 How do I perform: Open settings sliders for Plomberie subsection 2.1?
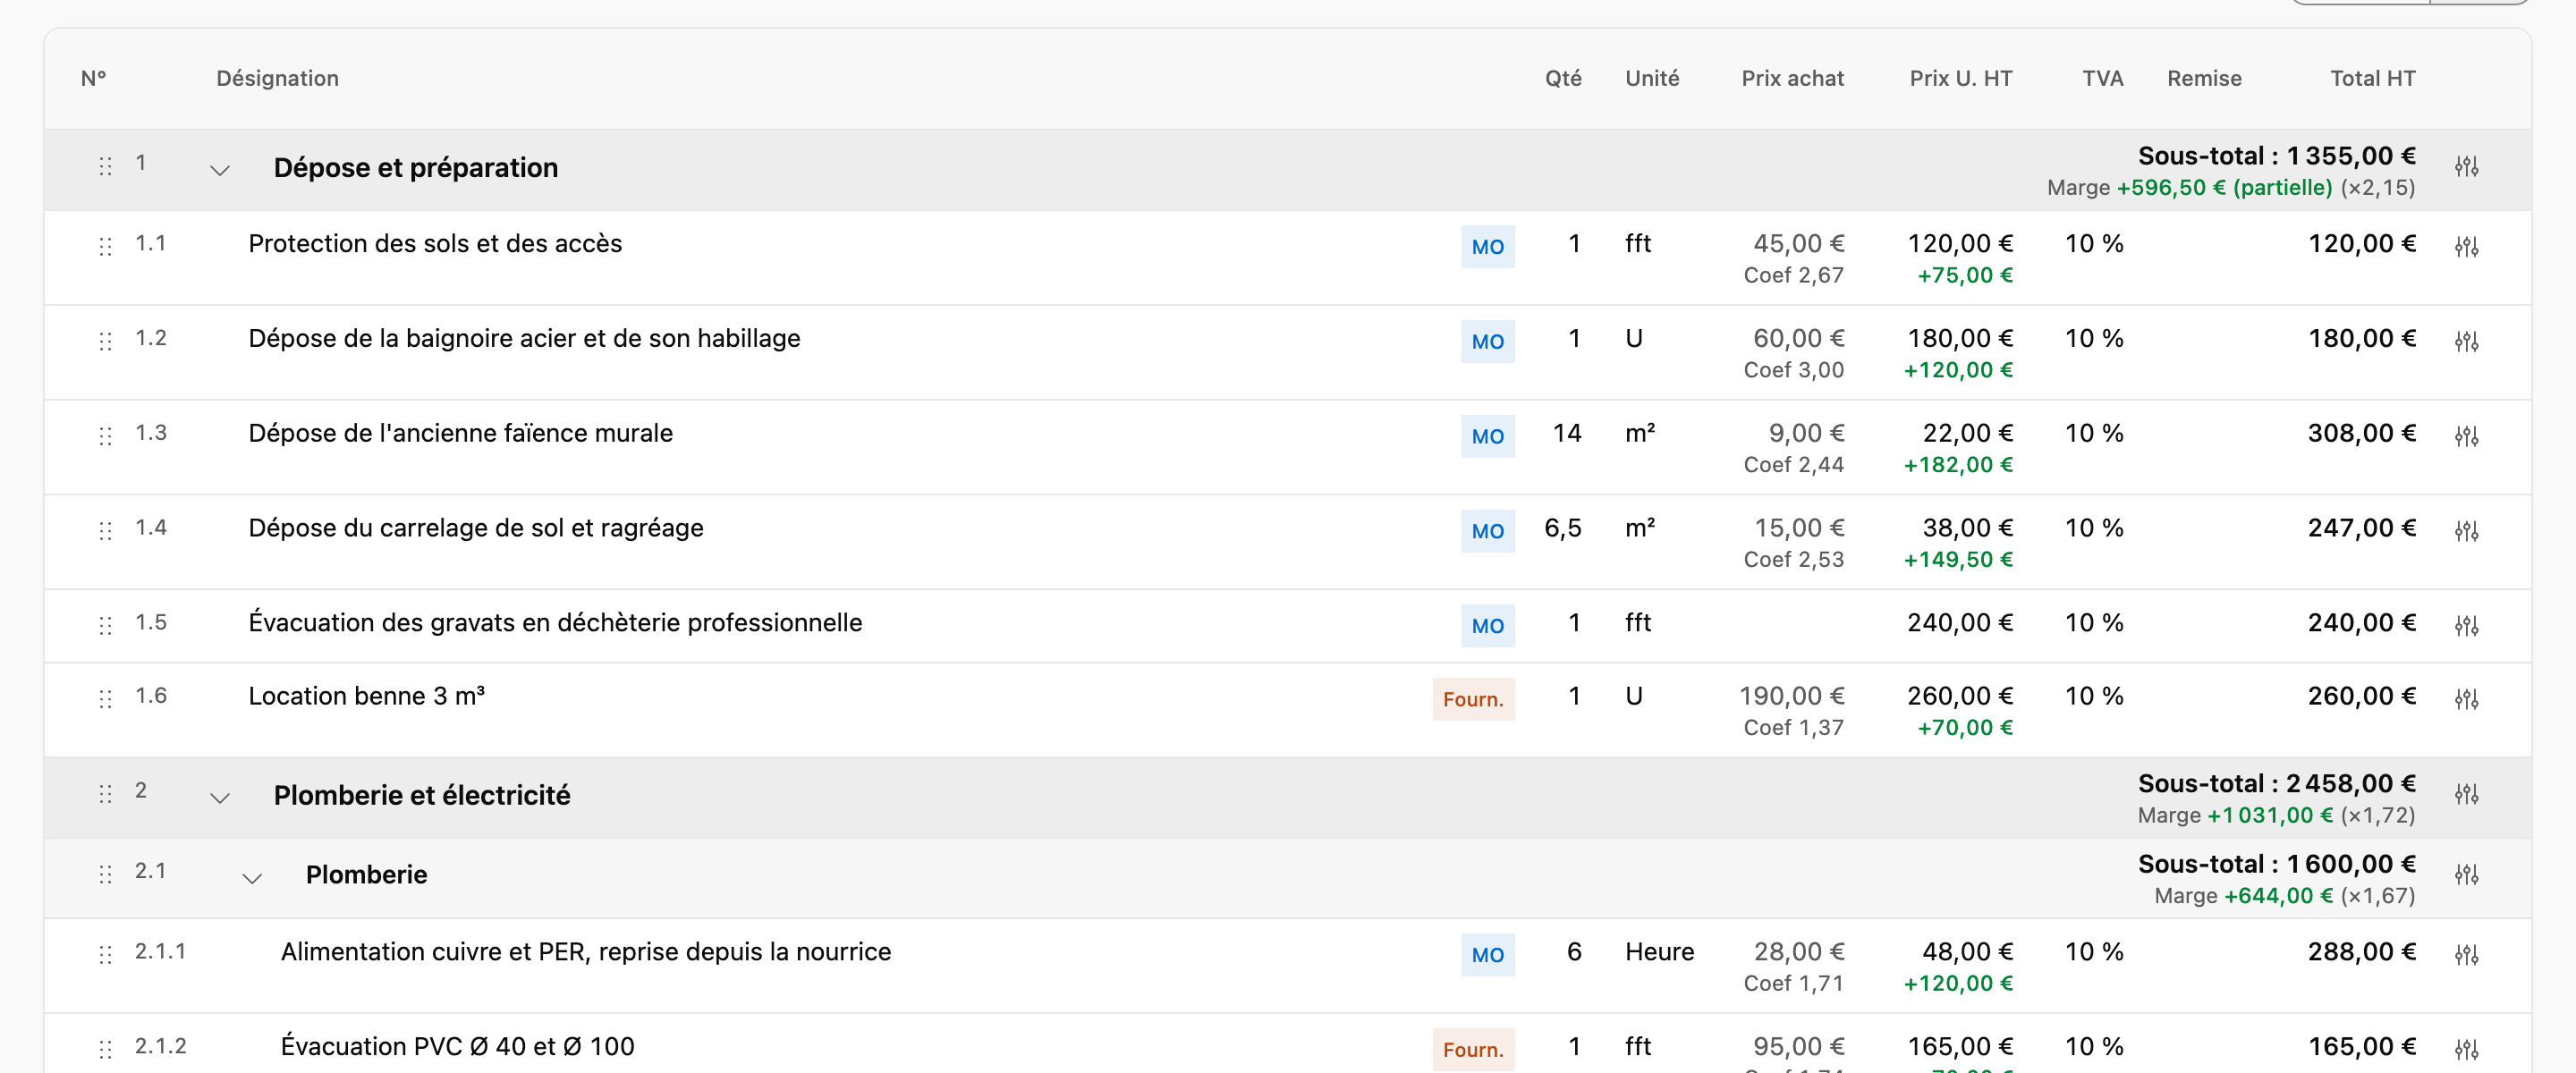[2466, 874]
